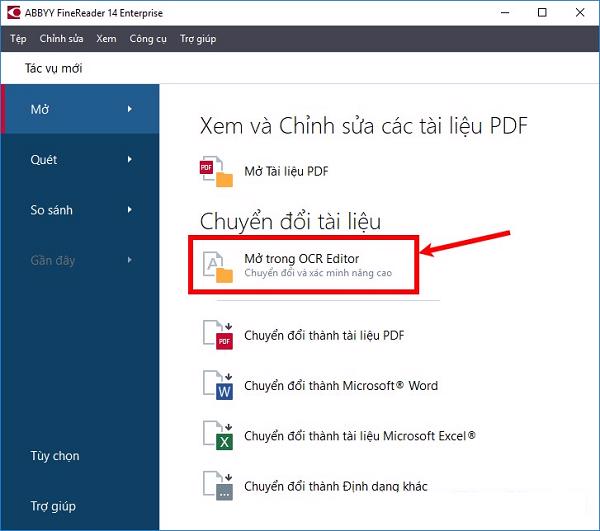600x531 pixels.
Task: Click the Convert to PDF icon
Action: [218, 335]
